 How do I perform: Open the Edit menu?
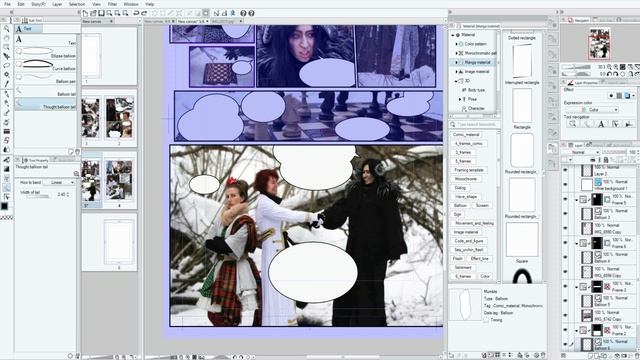[21, 4]
